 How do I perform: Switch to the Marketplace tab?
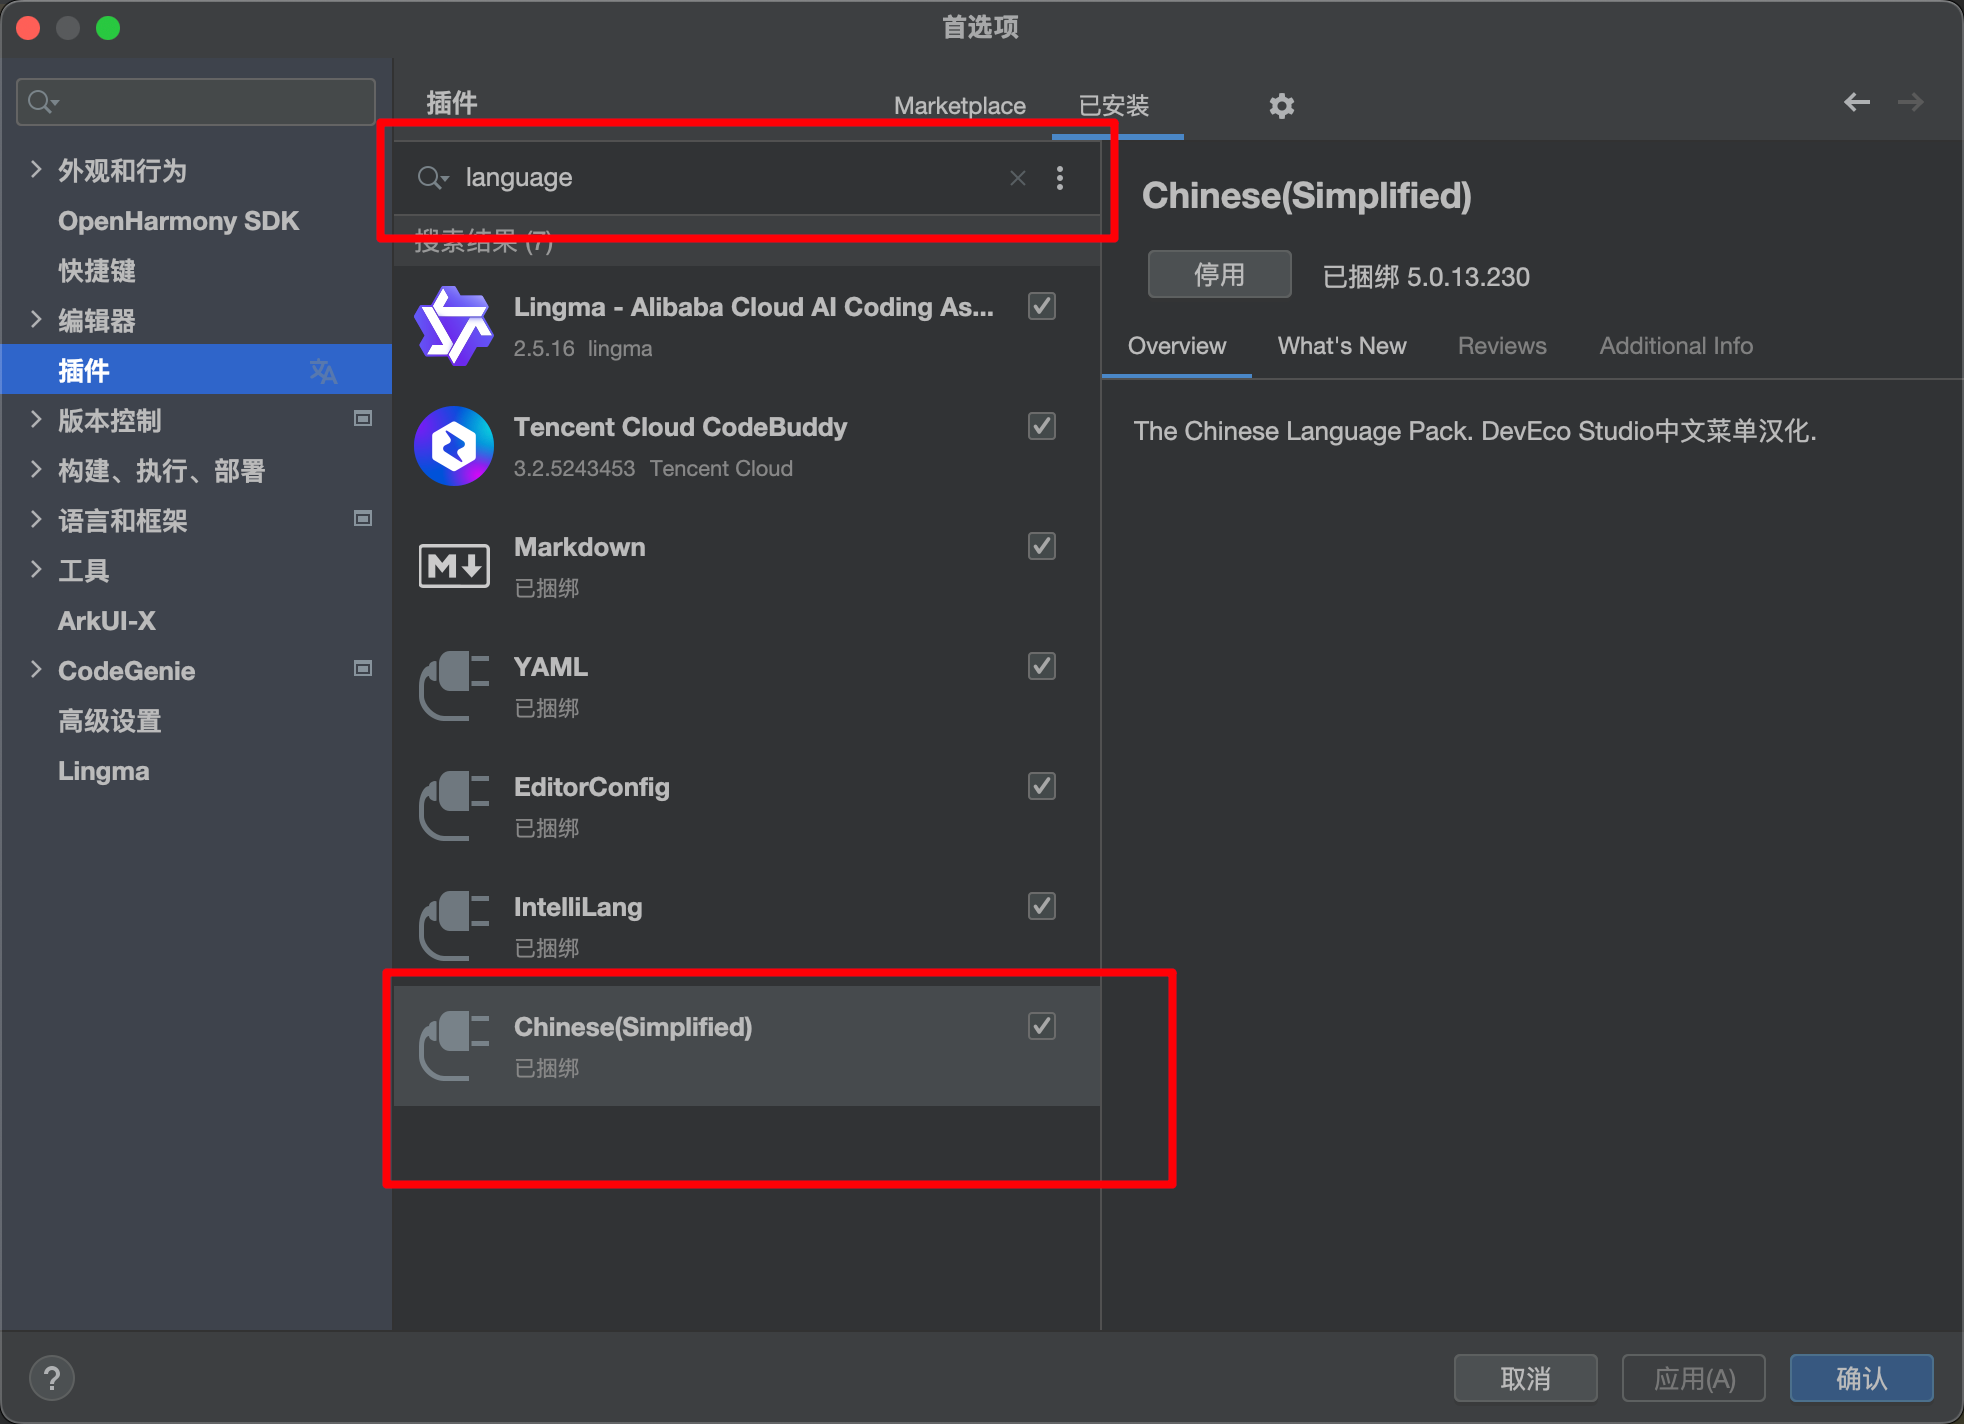960,106
